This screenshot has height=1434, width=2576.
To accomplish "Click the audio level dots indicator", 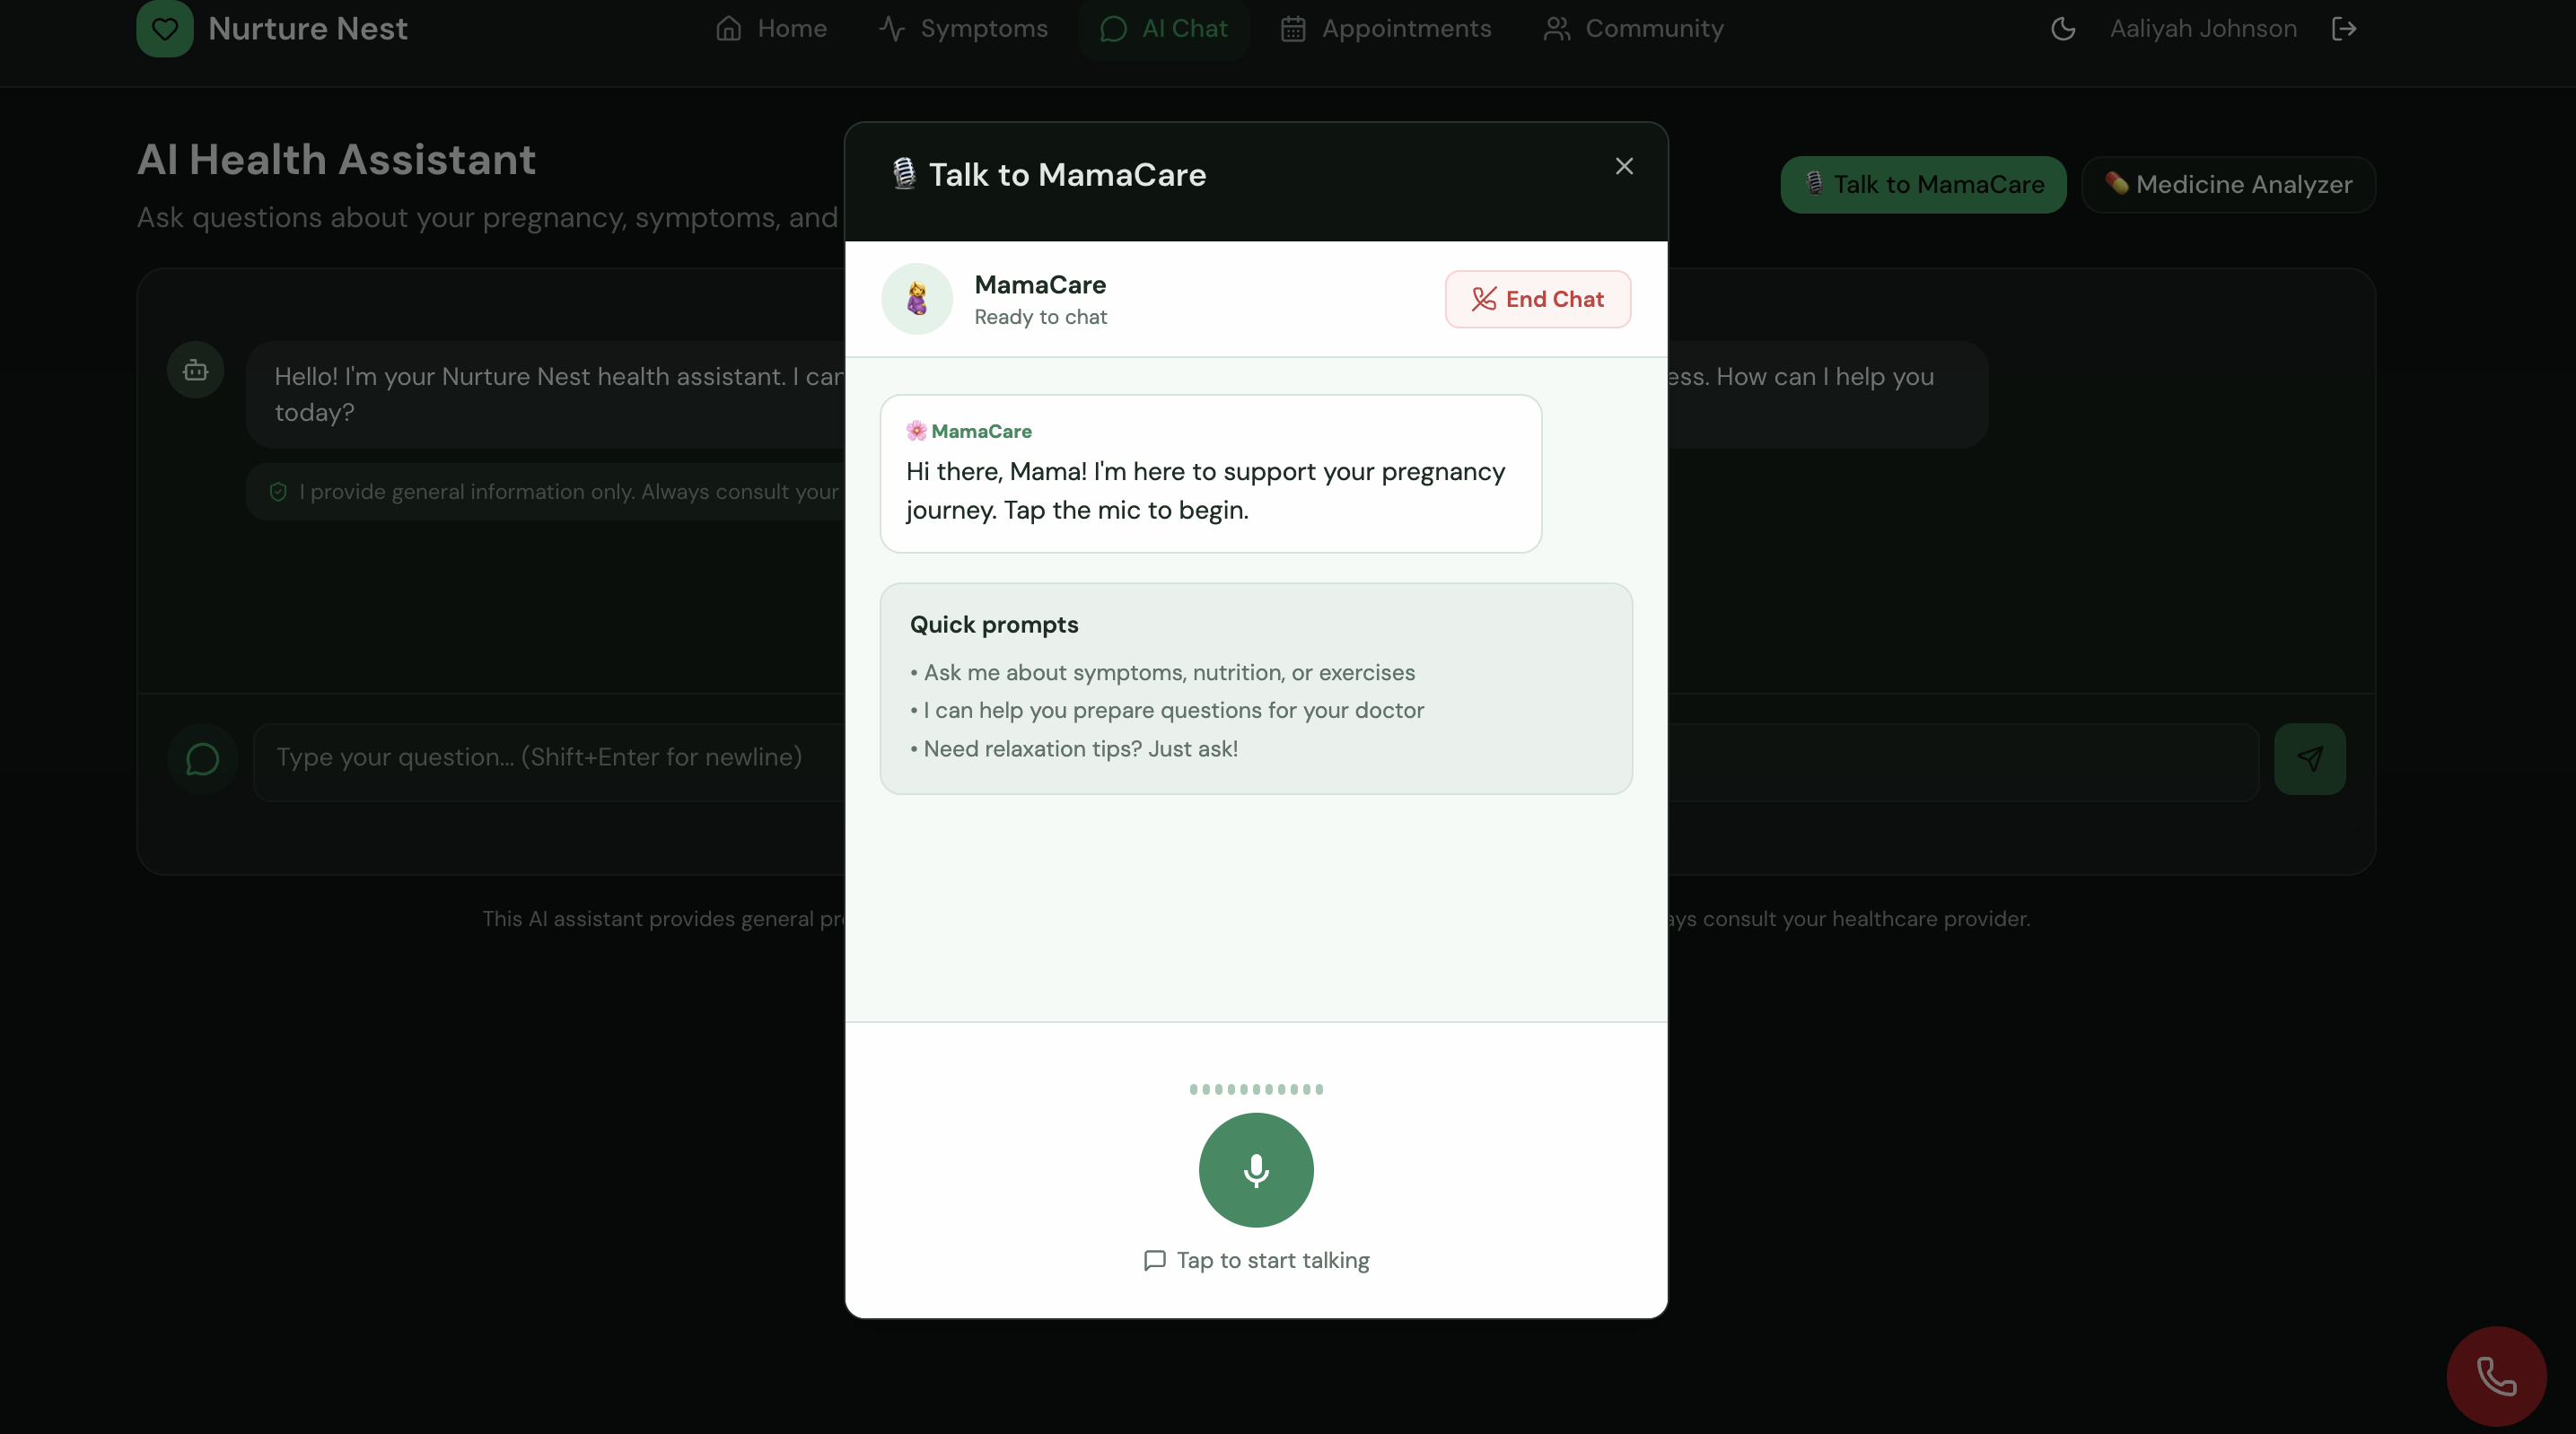I will point(1256,1089).
